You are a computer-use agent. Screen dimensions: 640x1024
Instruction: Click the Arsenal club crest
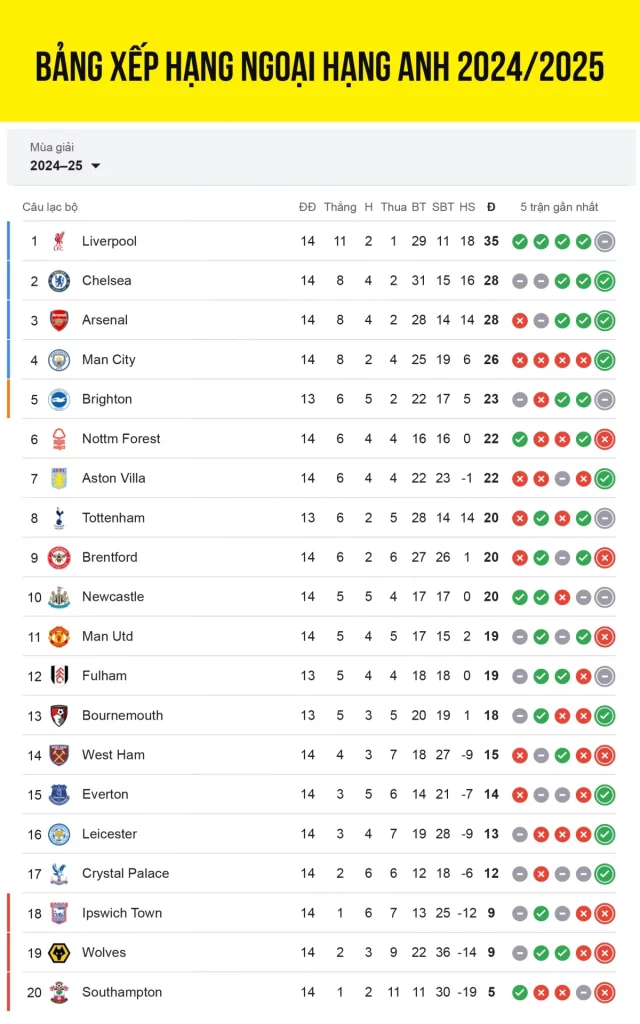[x=59, y=320]
